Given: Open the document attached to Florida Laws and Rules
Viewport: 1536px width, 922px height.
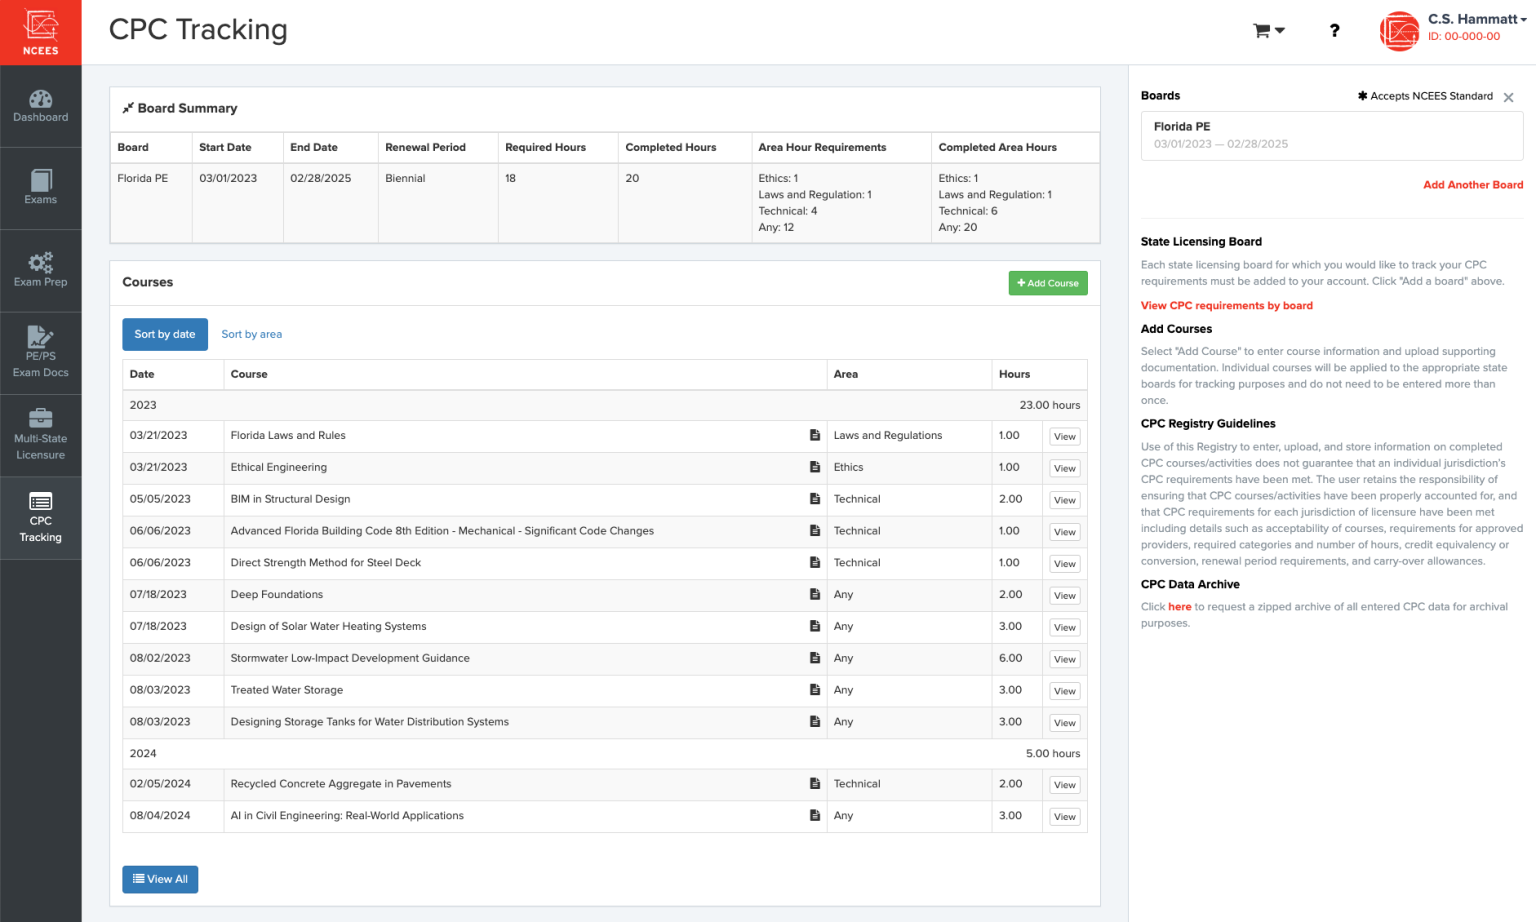Looking at the screenshot, I should [x=812, y=435].
